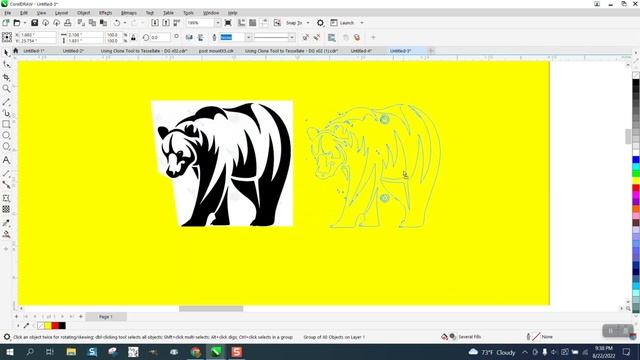Toggle show guidelines button
The width and height of the screenshot is (640, 360).
click(x=264, y=23)
